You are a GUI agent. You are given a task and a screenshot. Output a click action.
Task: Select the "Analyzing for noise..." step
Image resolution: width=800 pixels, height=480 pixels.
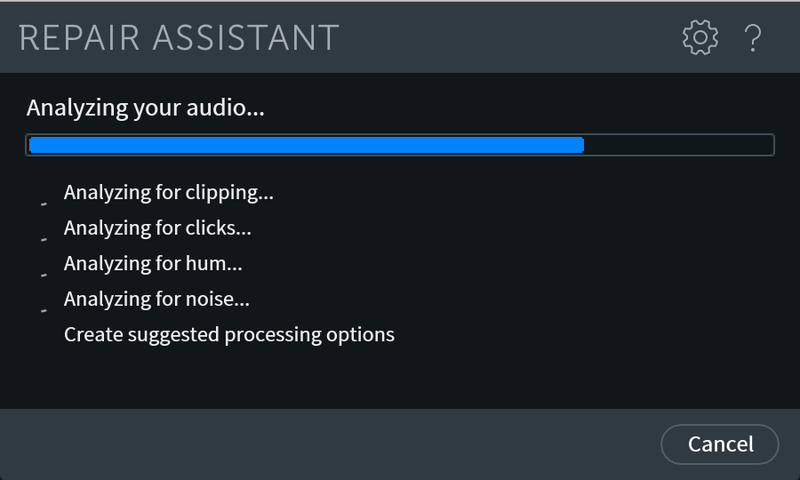(156, 299)
